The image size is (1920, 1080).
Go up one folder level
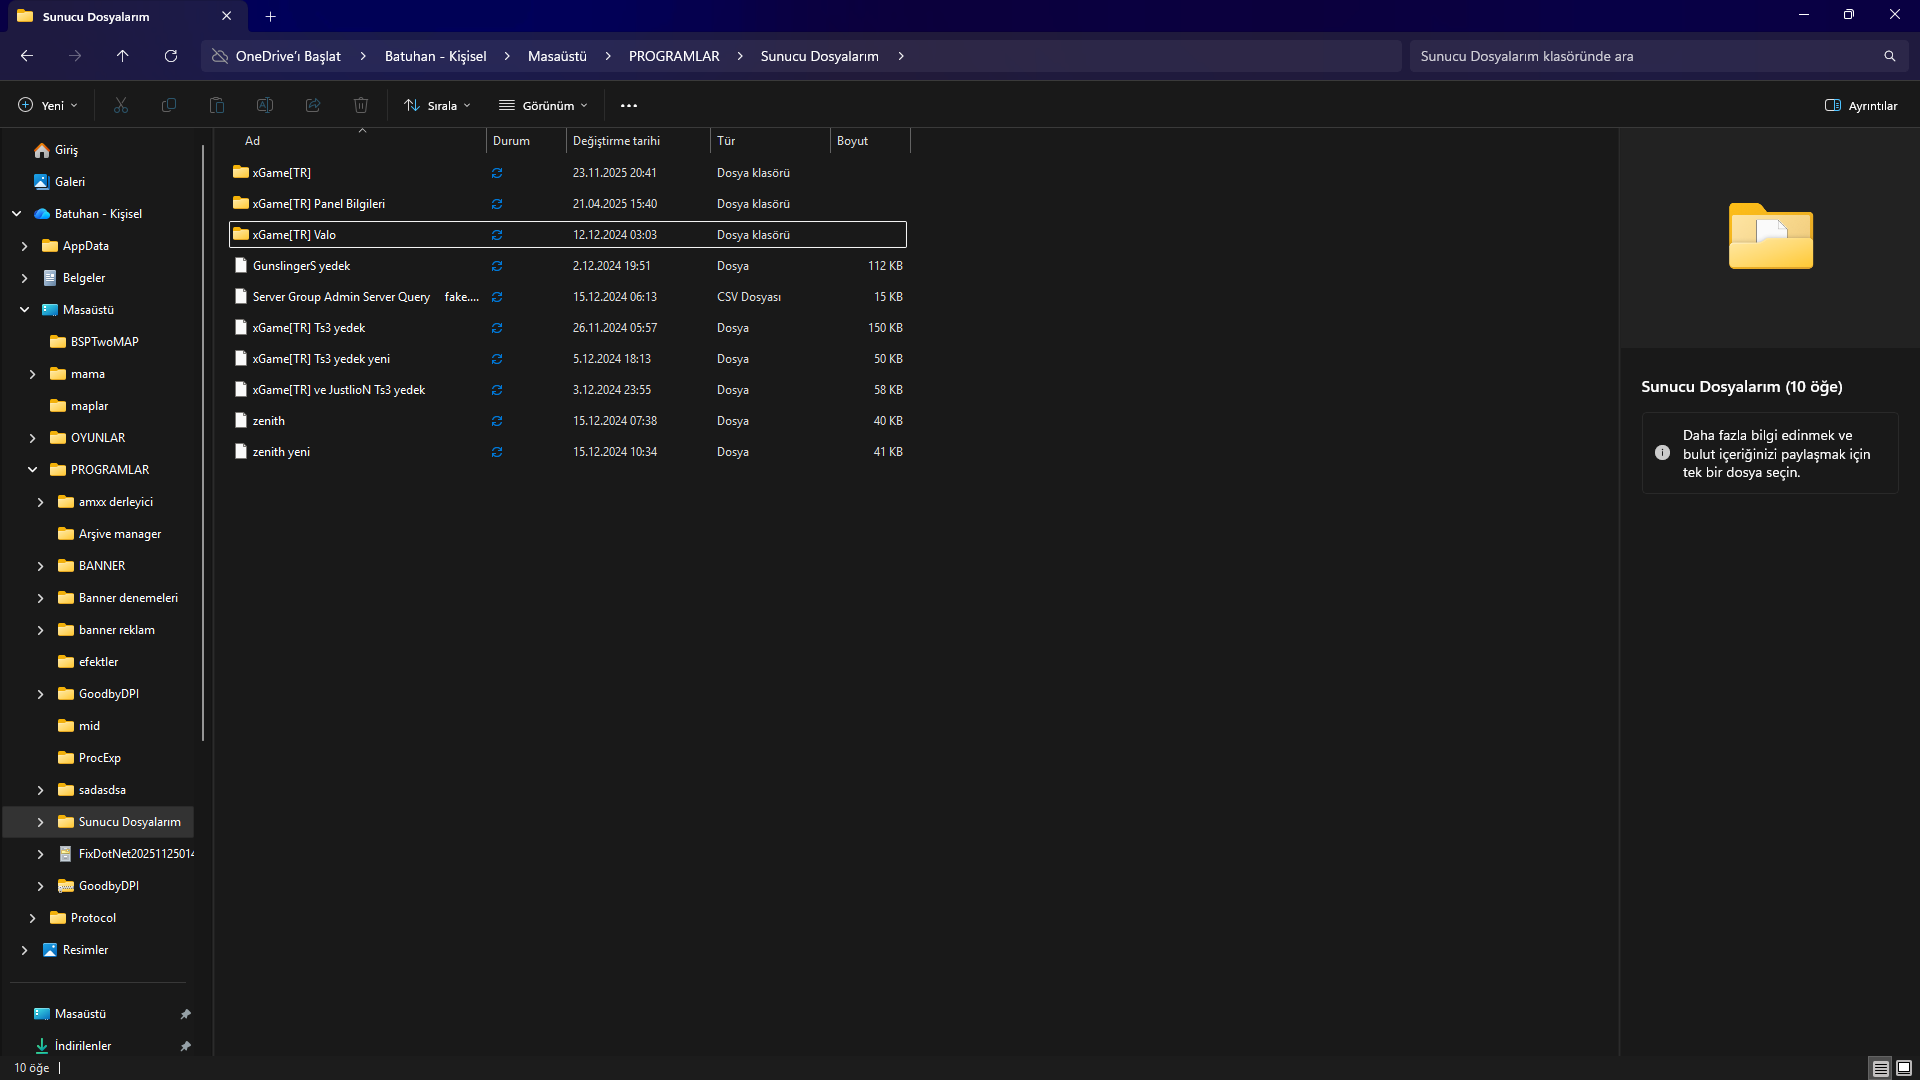coord(123,56)
